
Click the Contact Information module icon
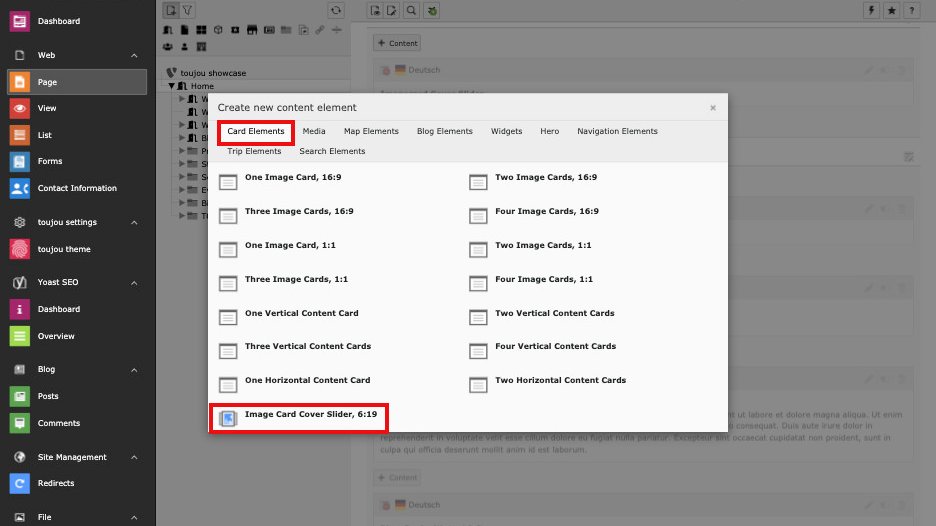[20, 188]
